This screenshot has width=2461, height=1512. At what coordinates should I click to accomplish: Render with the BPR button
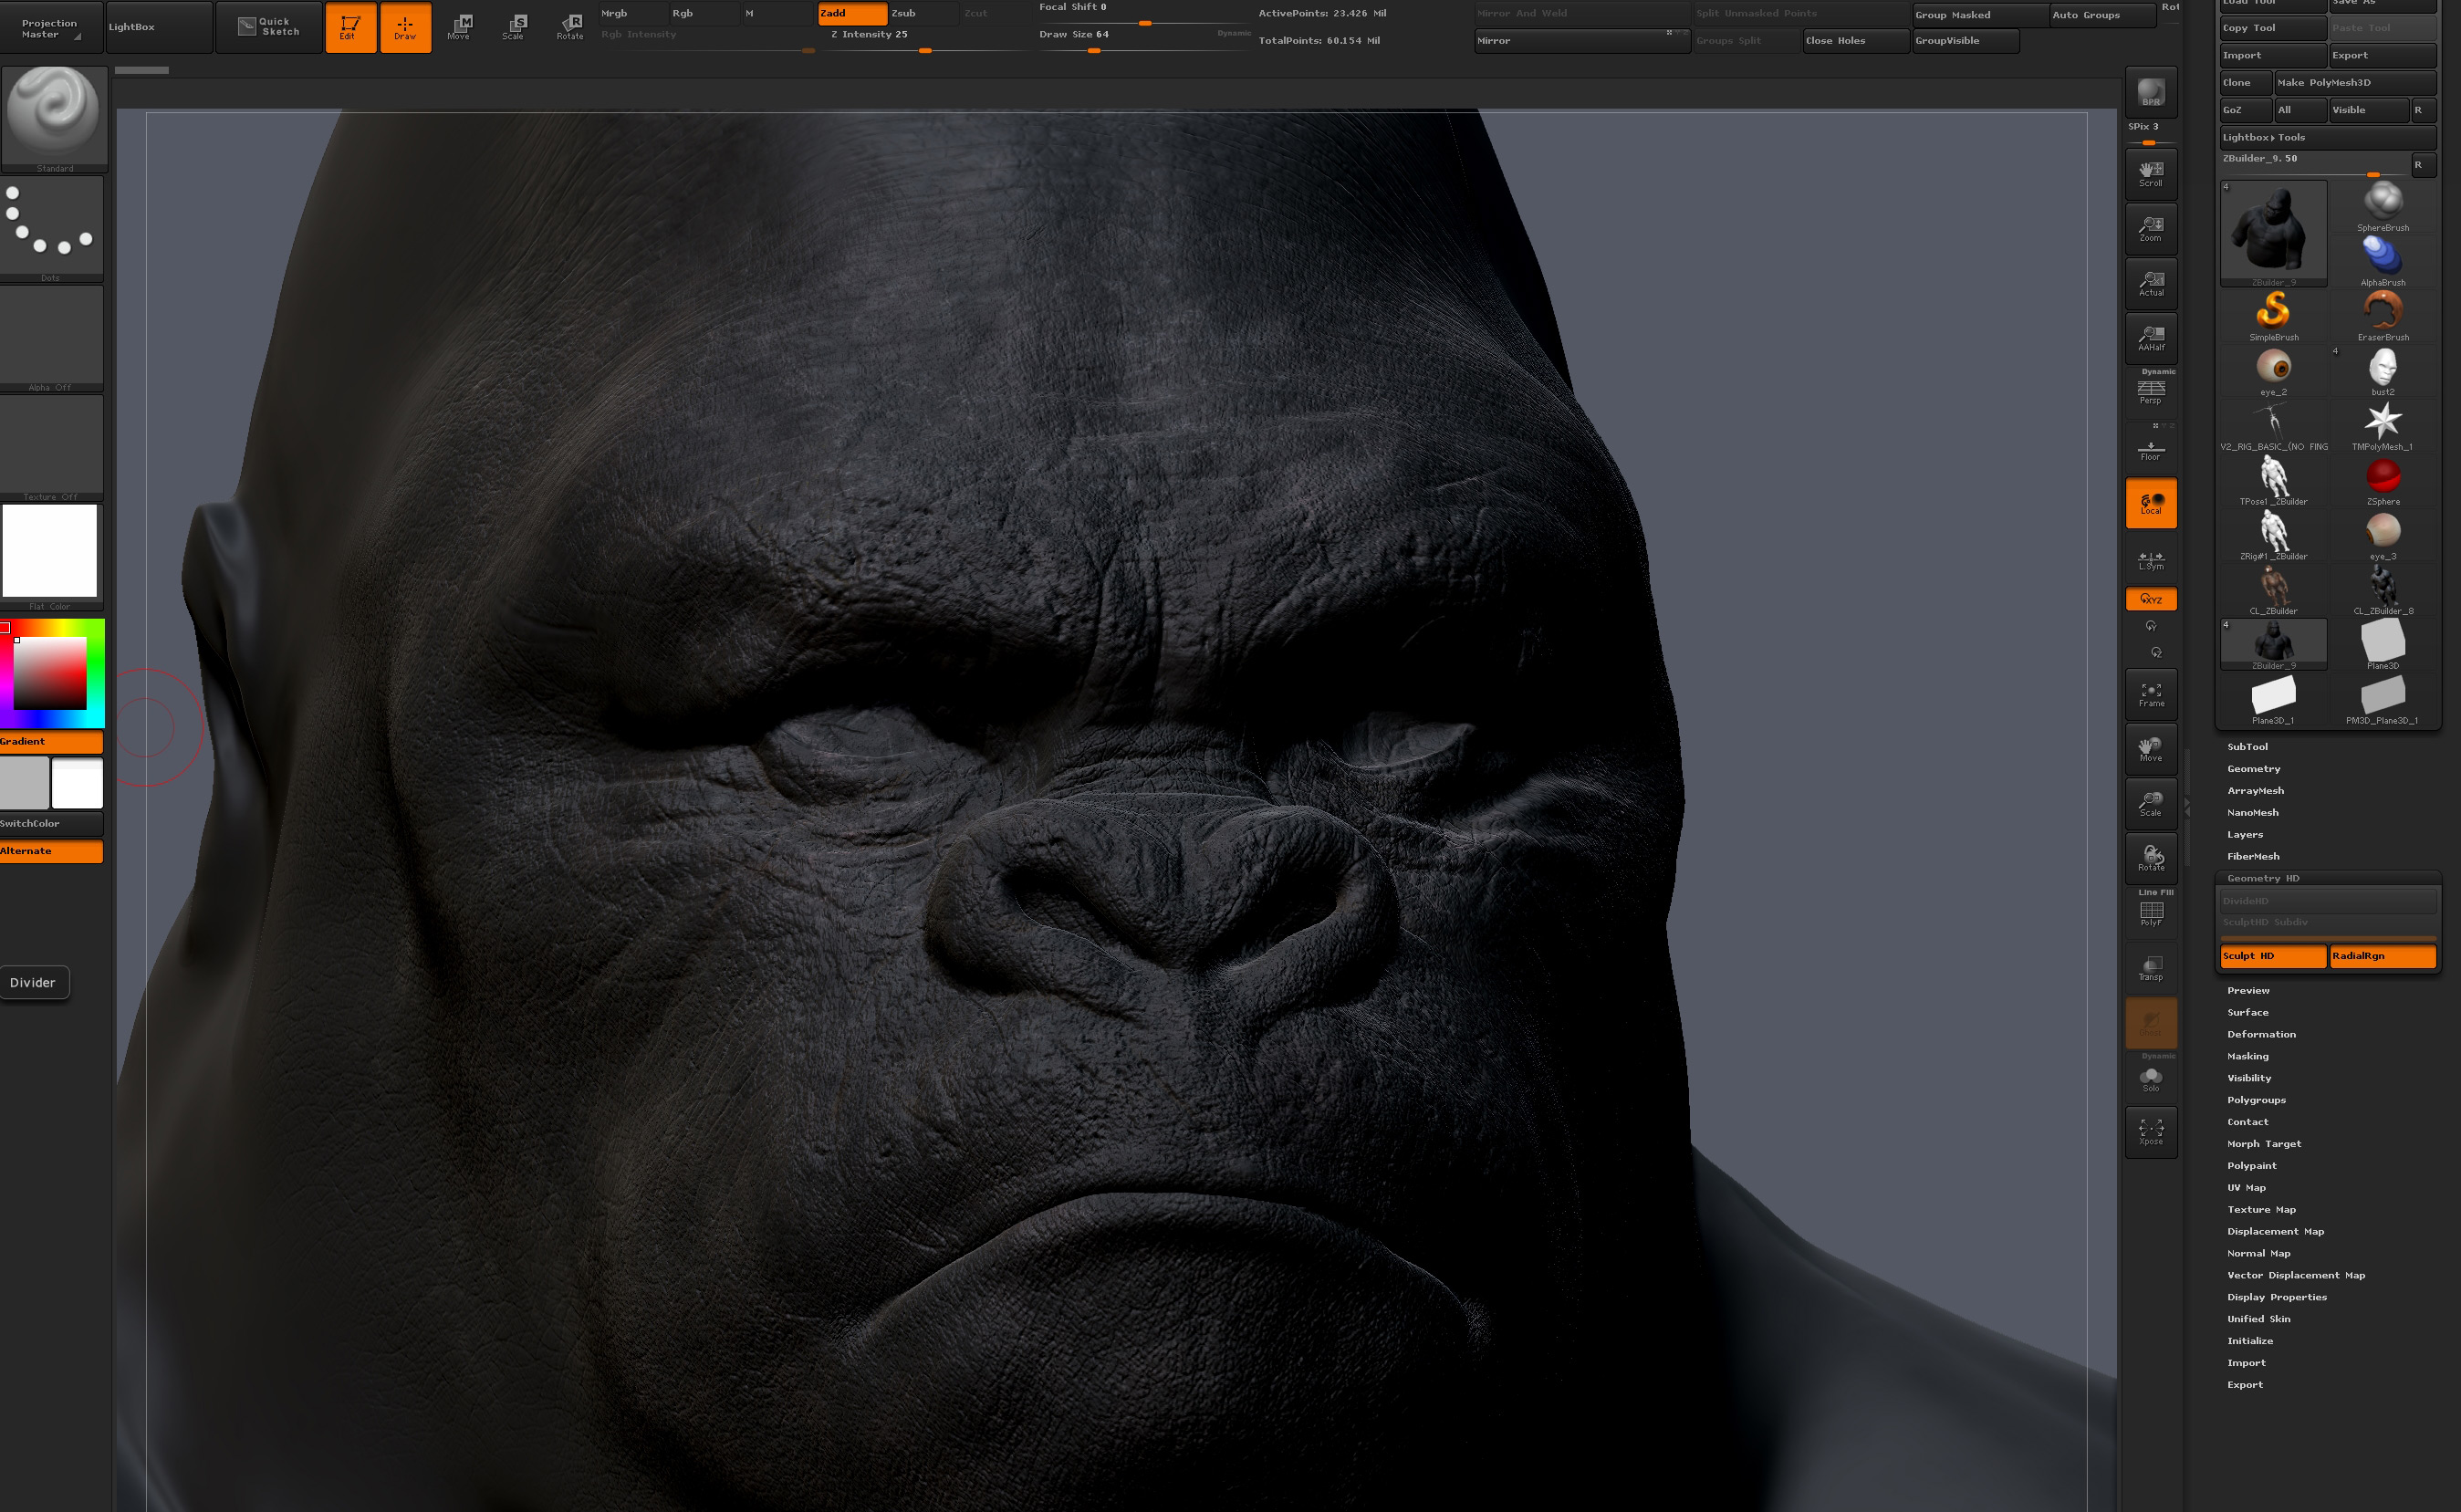(x=2151, y=93)
